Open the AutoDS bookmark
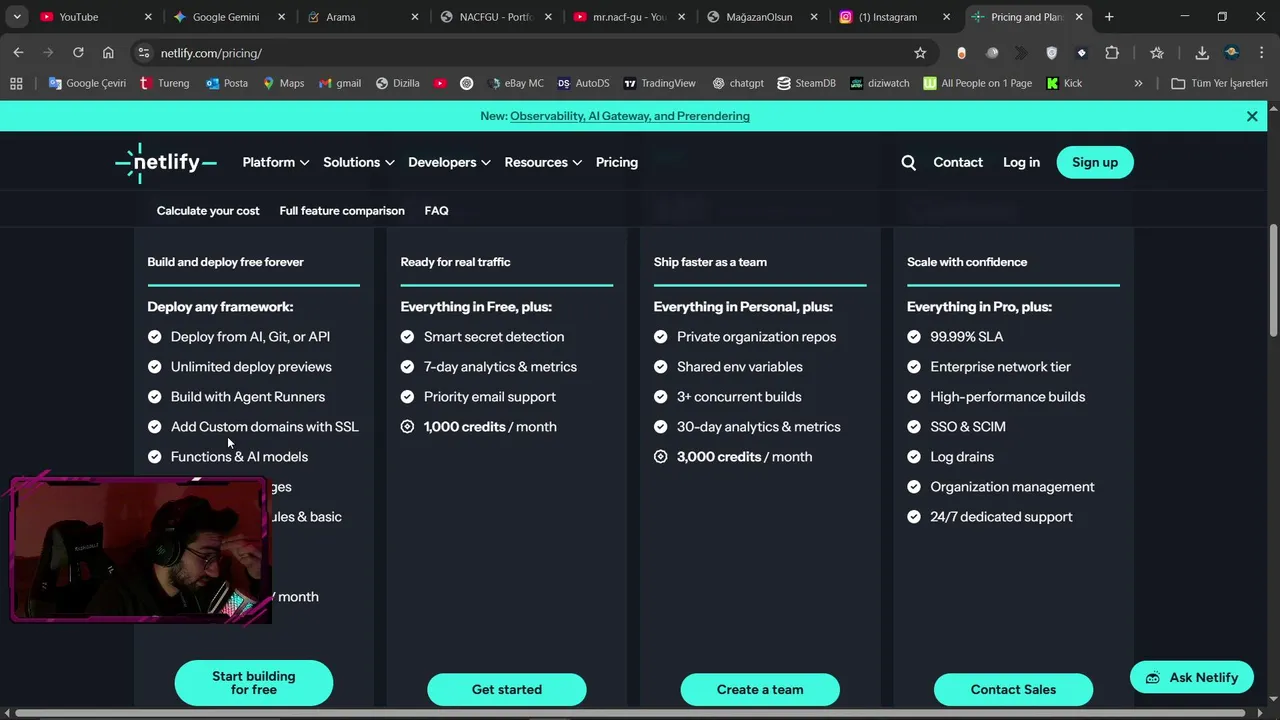 pyautogui.click(x=584, y=83)
